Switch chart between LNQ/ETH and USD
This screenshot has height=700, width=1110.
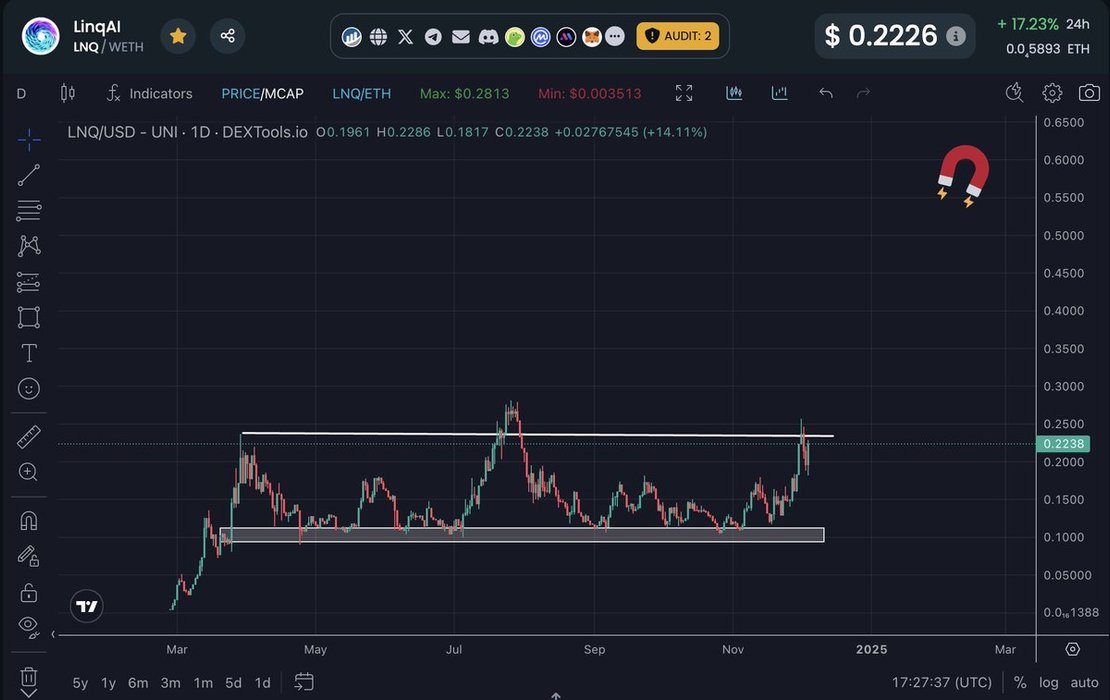(362, 93)
